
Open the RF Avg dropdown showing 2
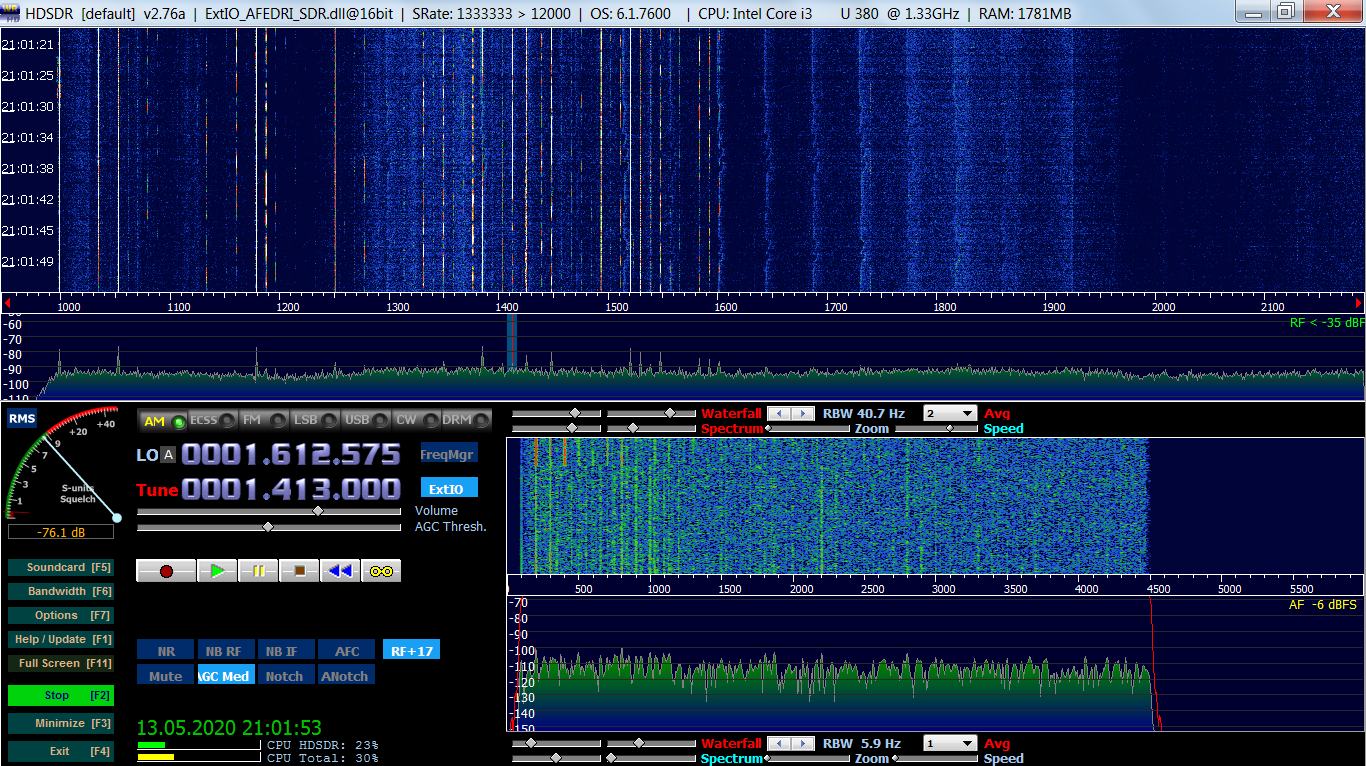(x=950, y=413)
